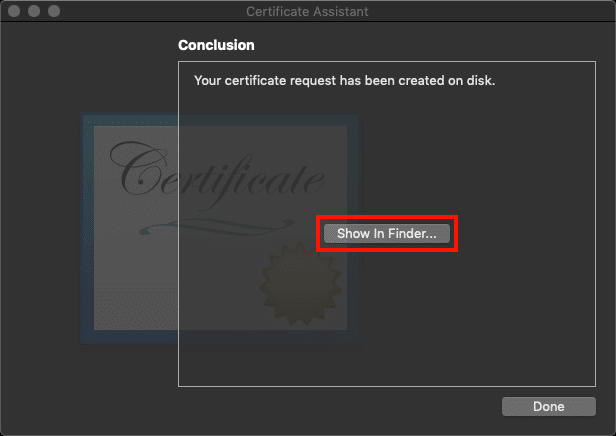Click the certificate request created message
Viewport: 616px width, 436px height.
(x=344, y=80)
